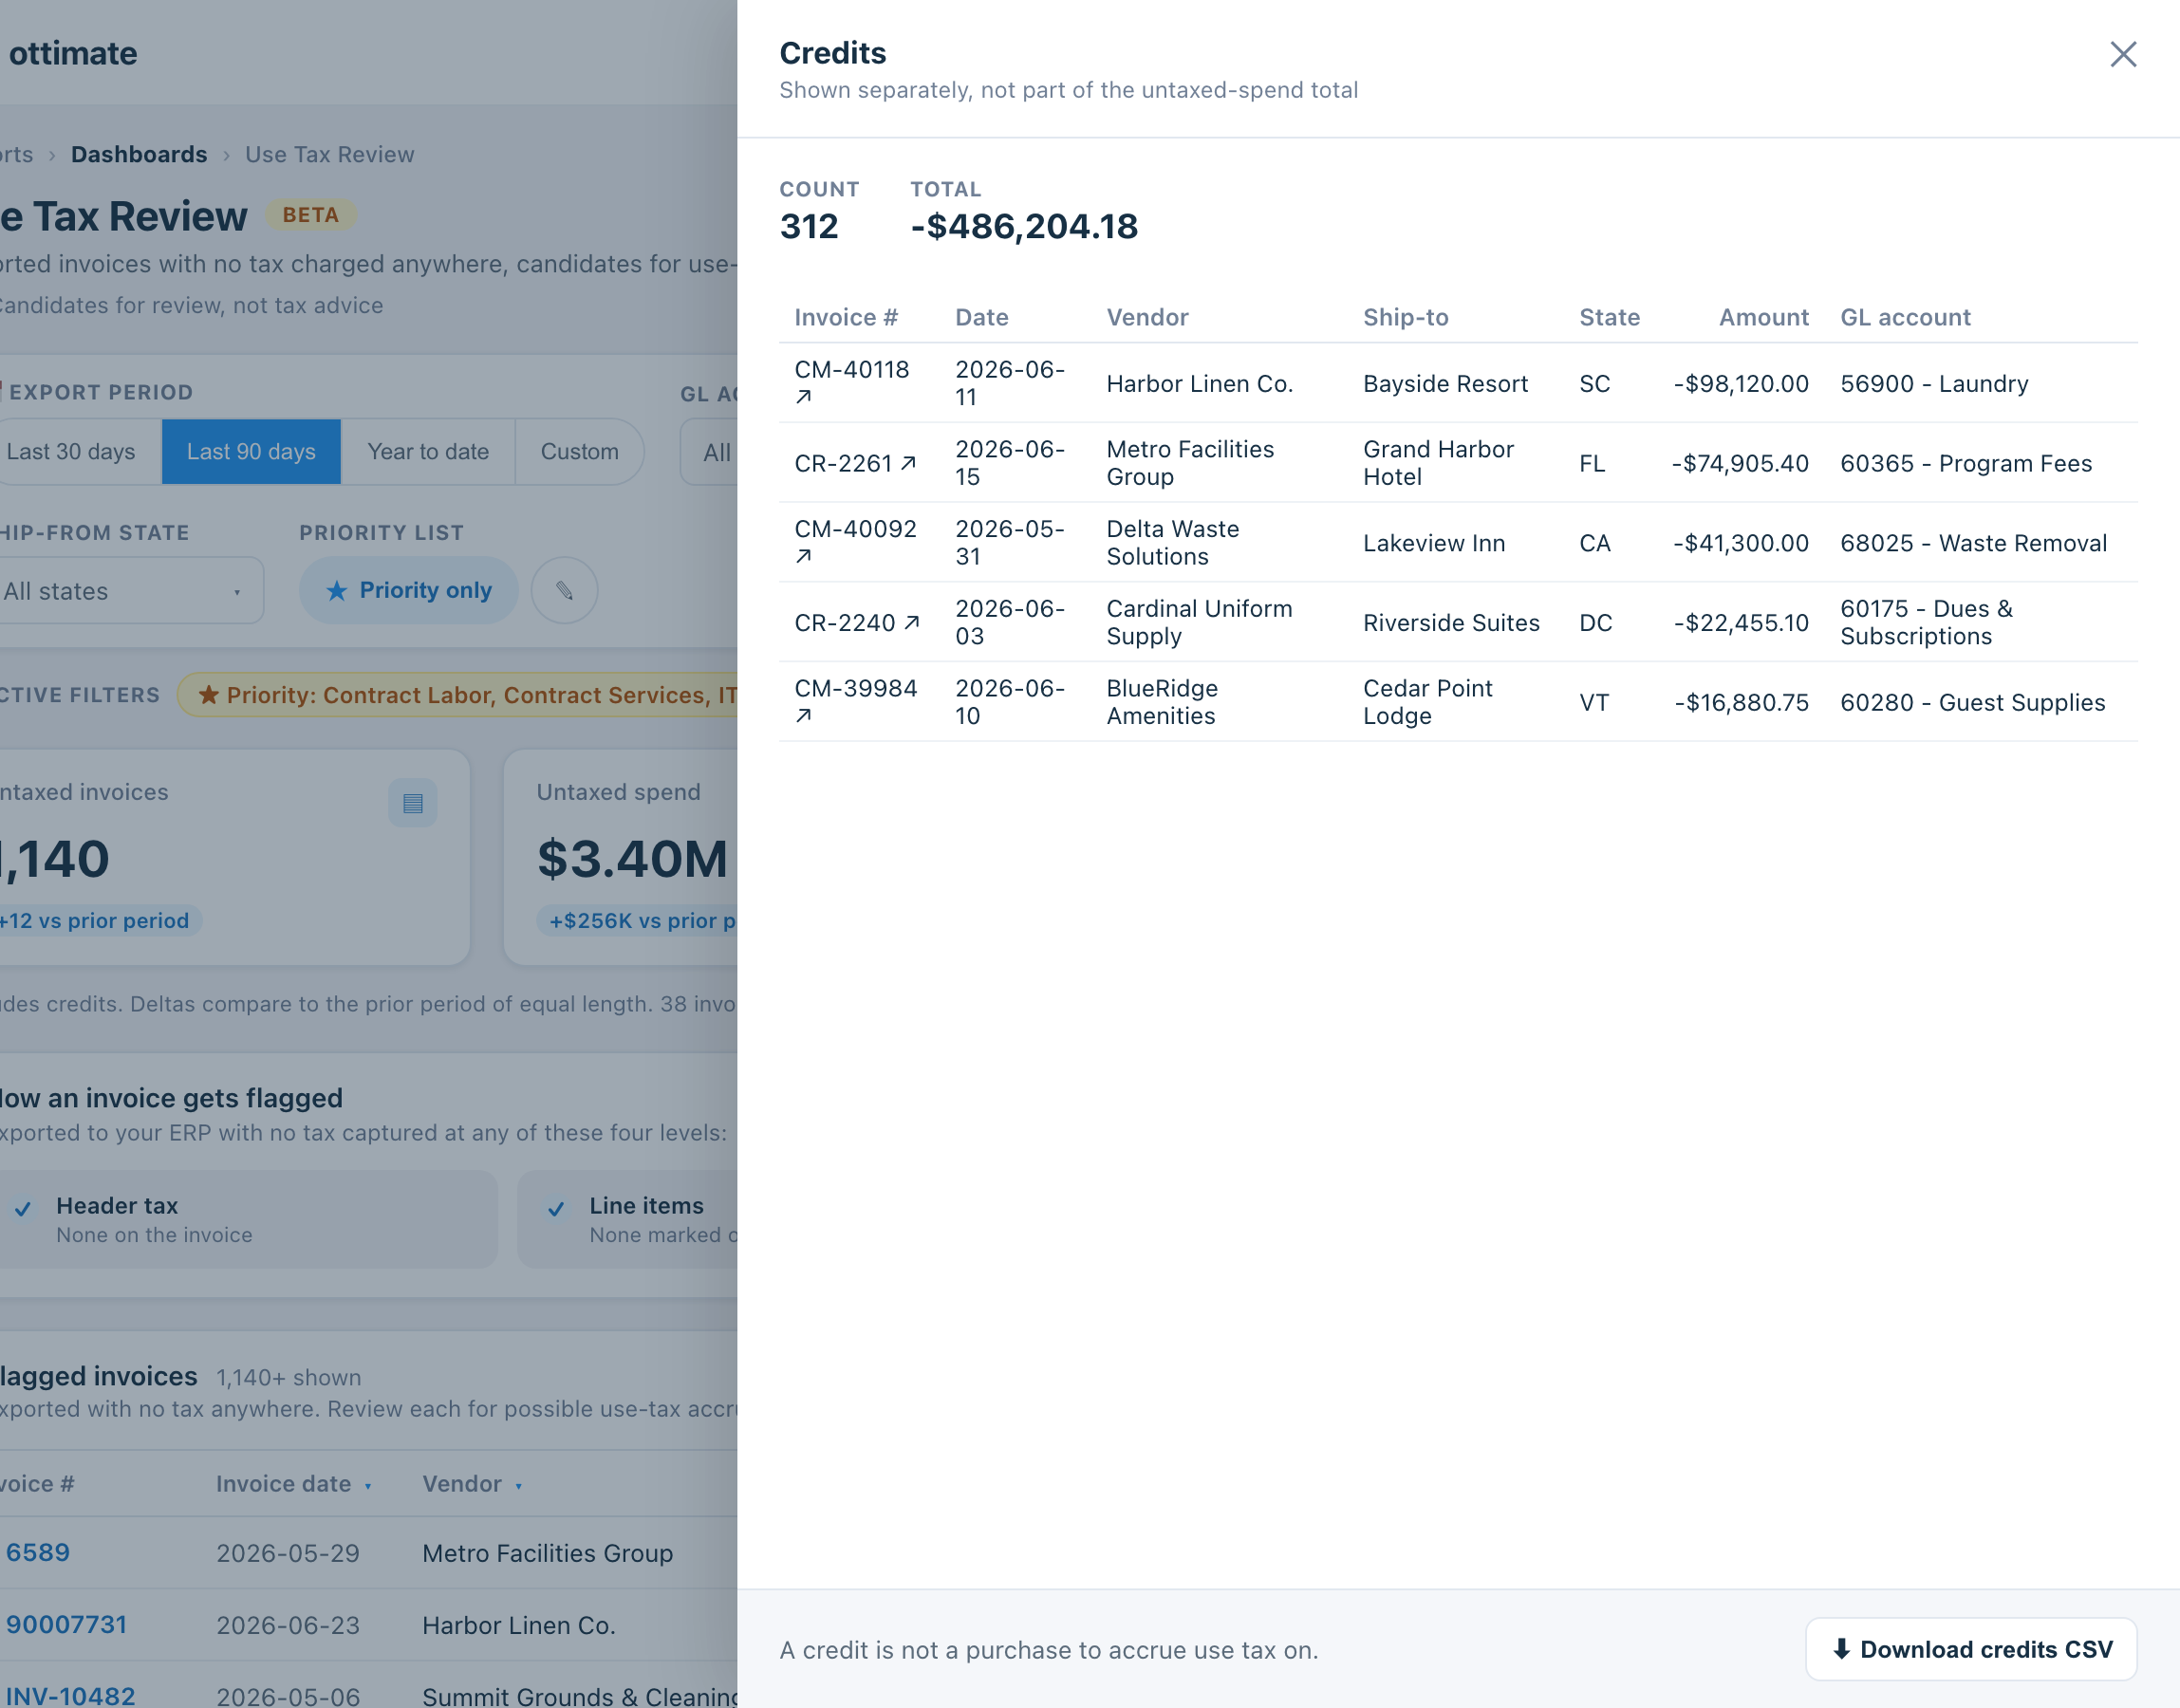This screenshot has width=2180, height=1708.
Task: Open credit invoice CM-39984
Action: point(855,689)
